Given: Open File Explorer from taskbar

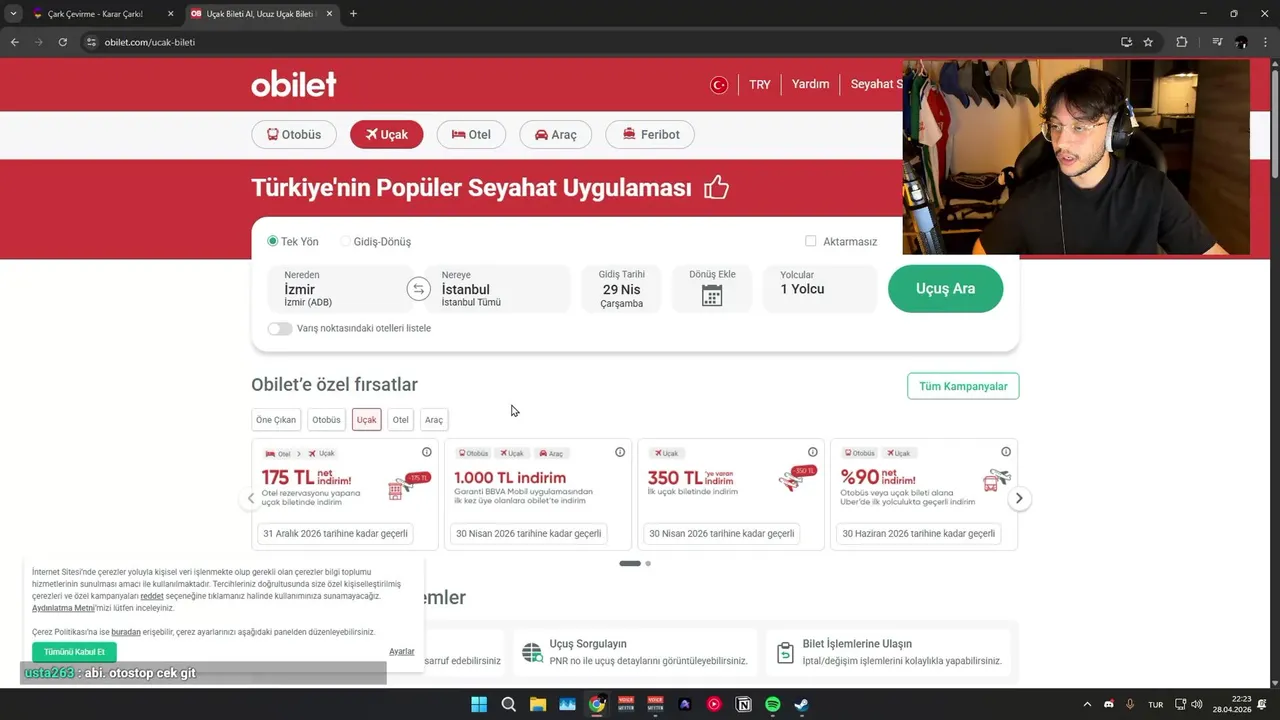Looking at the screenshot, I should (538, 704).
